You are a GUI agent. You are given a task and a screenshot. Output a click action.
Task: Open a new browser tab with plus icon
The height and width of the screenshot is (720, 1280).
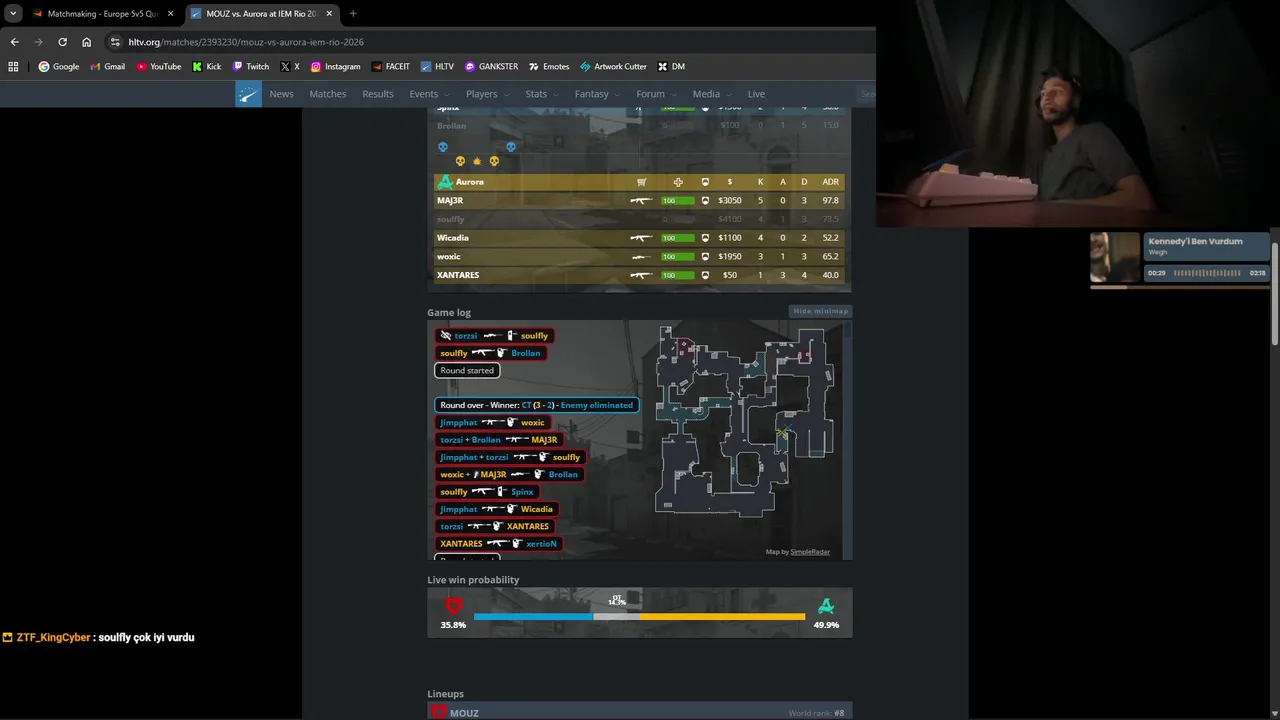[x=353, y=14]
